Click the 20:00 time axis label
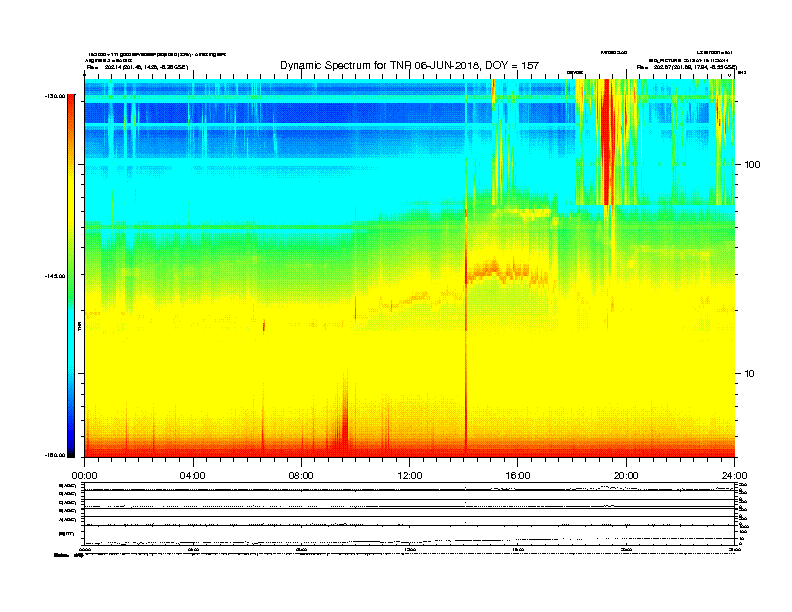792x612 pixels. [x=626, y=476]
